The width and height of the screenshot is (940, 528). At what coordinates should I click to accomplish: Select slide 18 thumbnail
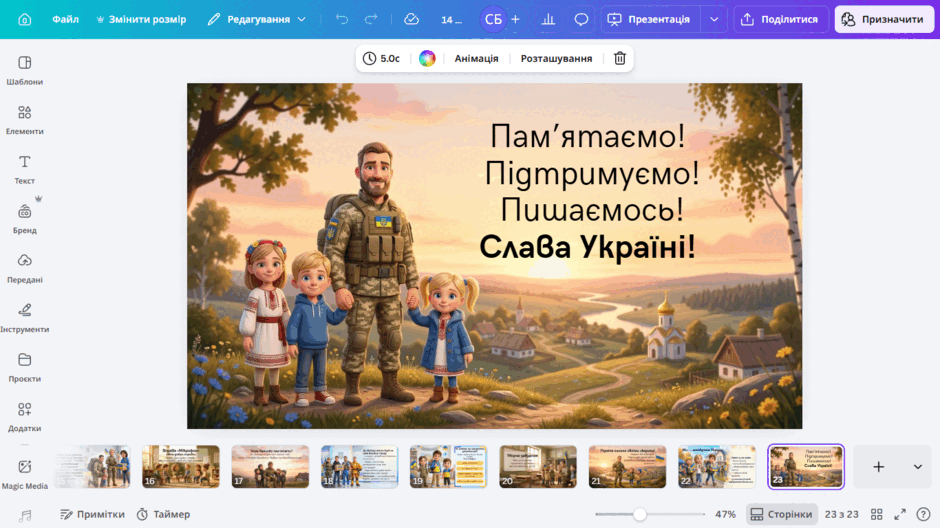click(x=360, y=466)
